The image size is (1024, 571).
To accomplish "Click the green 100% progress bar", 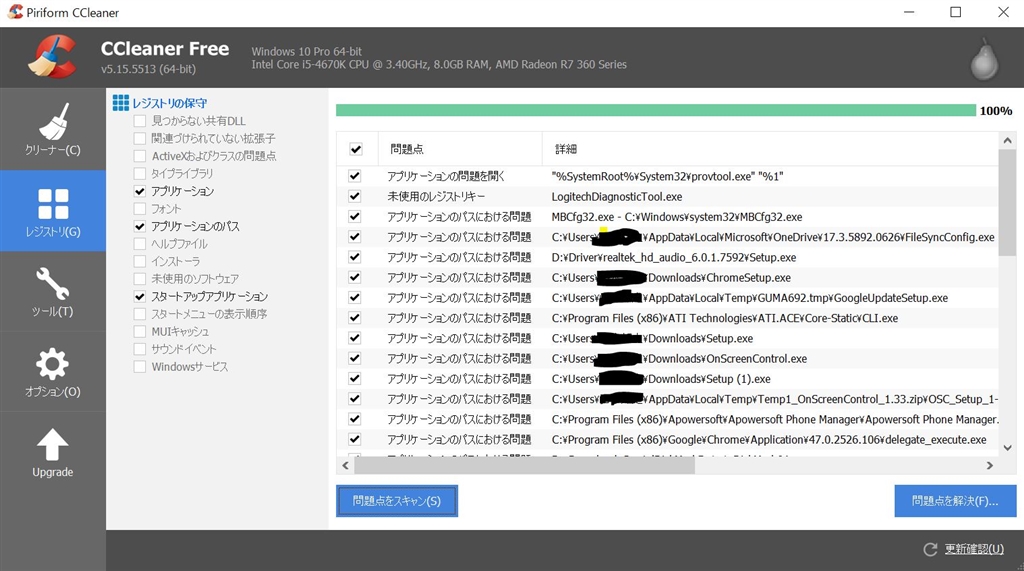I will 656,110.
